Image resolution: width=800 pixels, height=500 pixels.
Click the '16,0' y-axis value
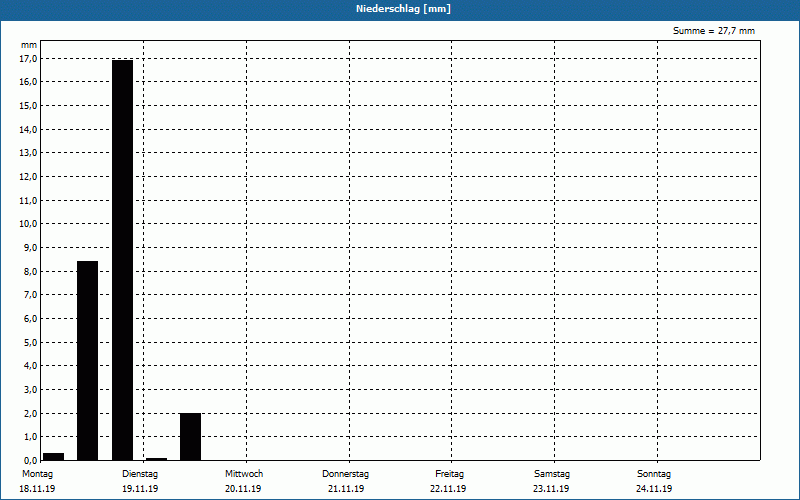point(28,82)
